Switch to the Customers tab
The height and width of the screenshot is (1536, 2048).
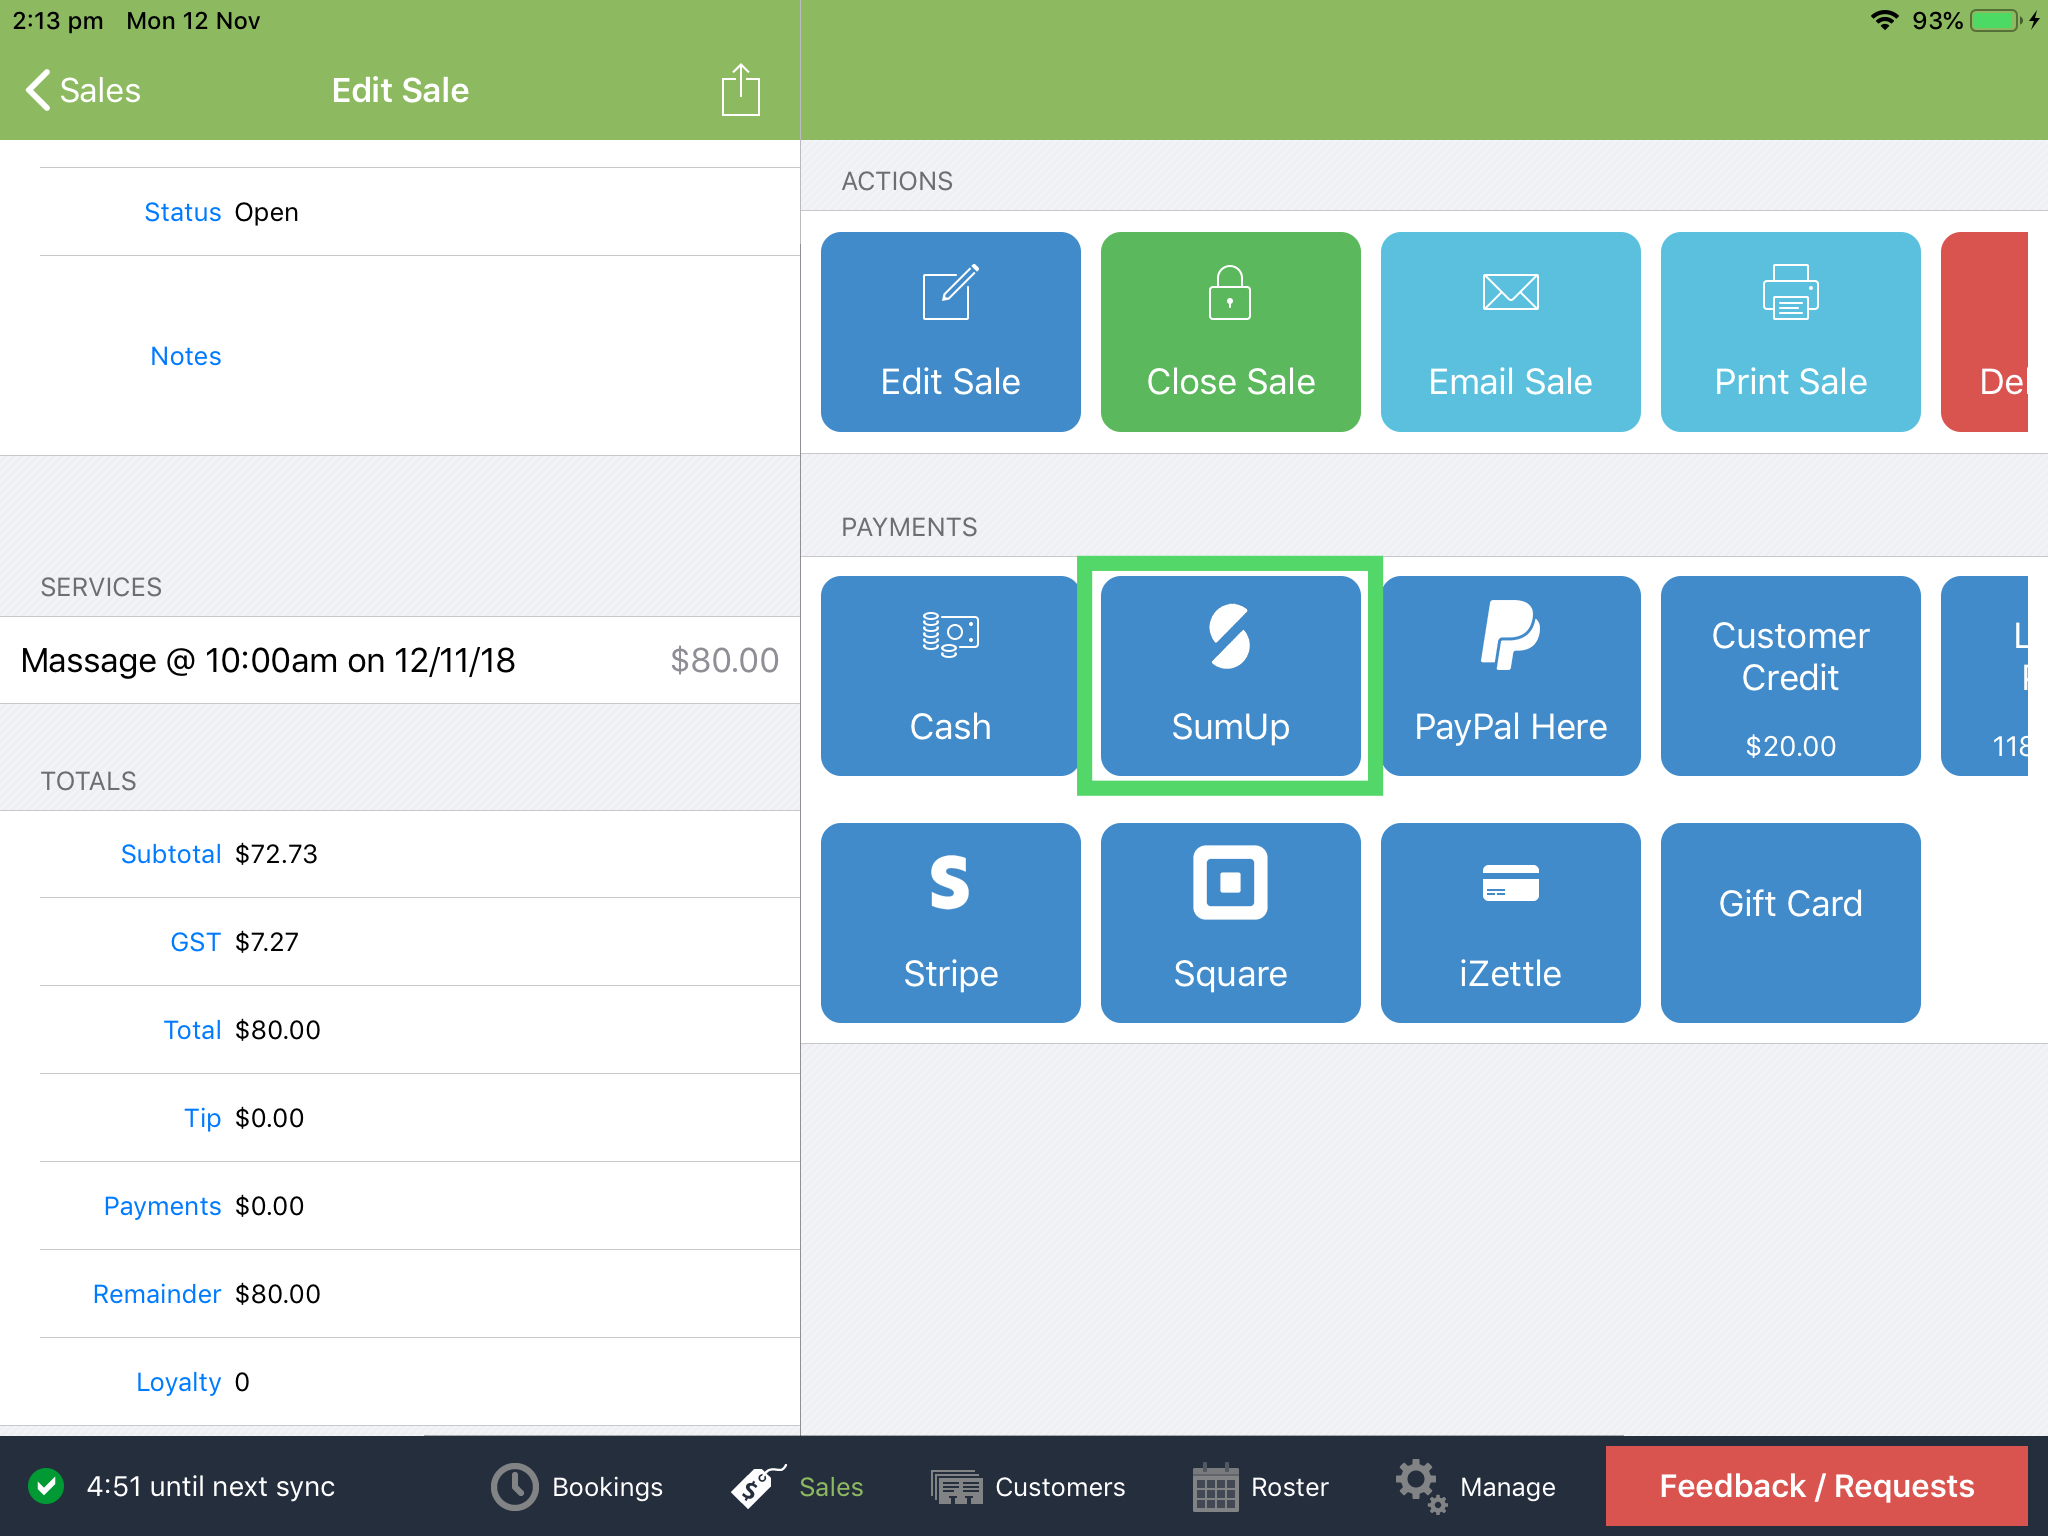1029,1486
